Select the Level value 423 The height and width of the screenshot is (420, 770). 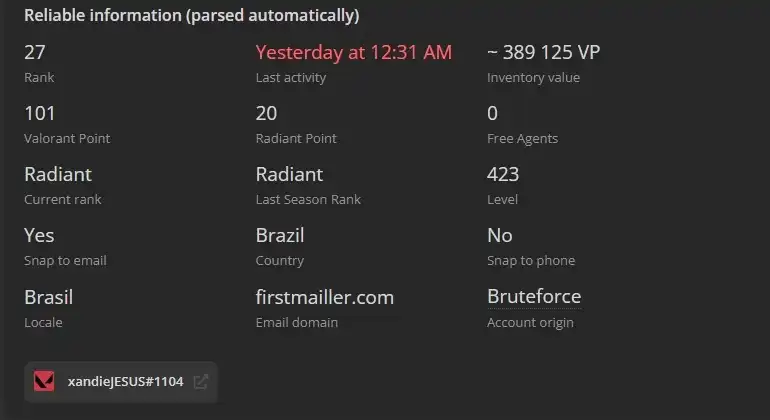coord(503,174)
